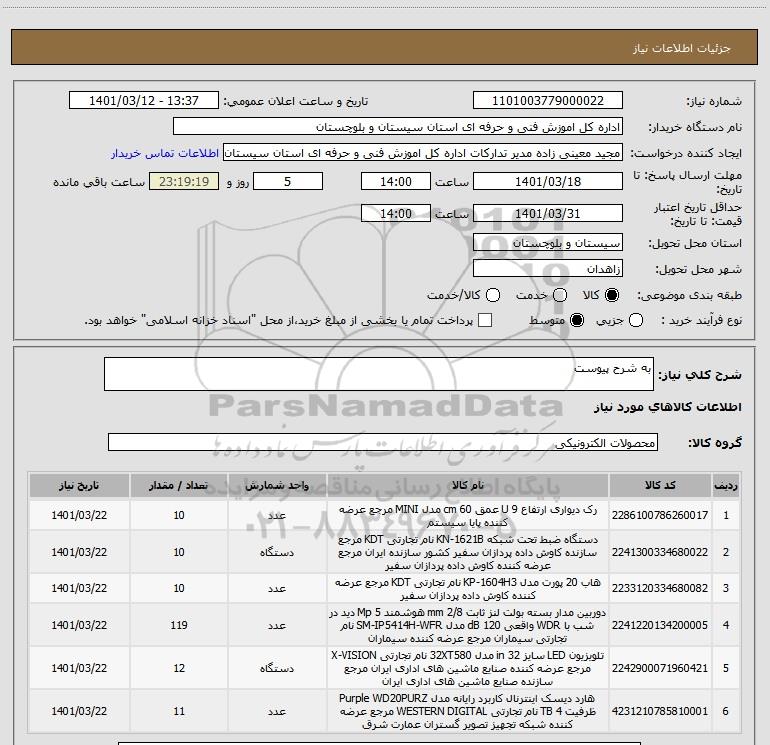Click the delivery city field زاهدان
The height and width of the screenshot is (745, 770).
point(548,269)
